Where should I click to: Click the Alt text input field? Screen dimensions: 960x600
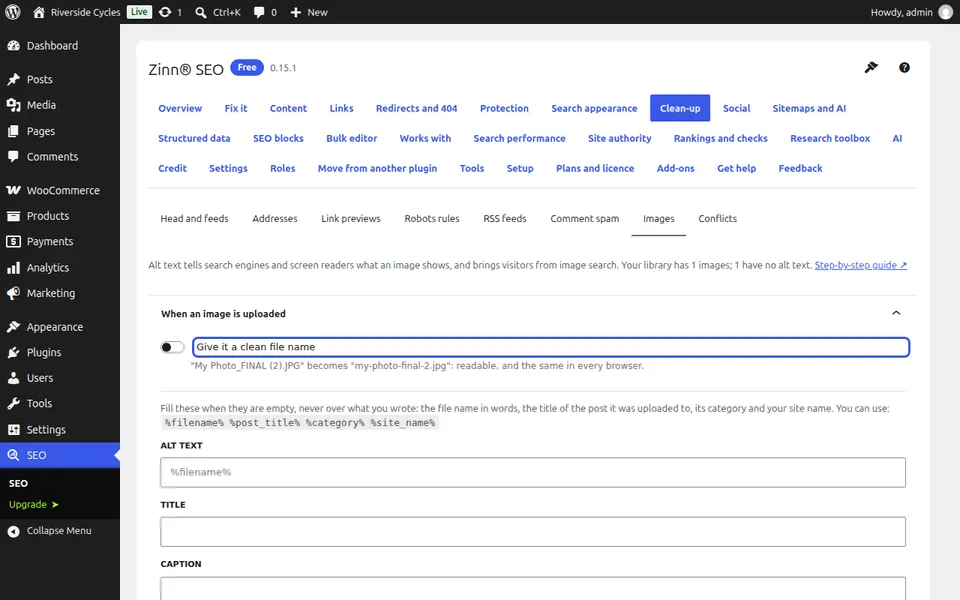(533, 473)
